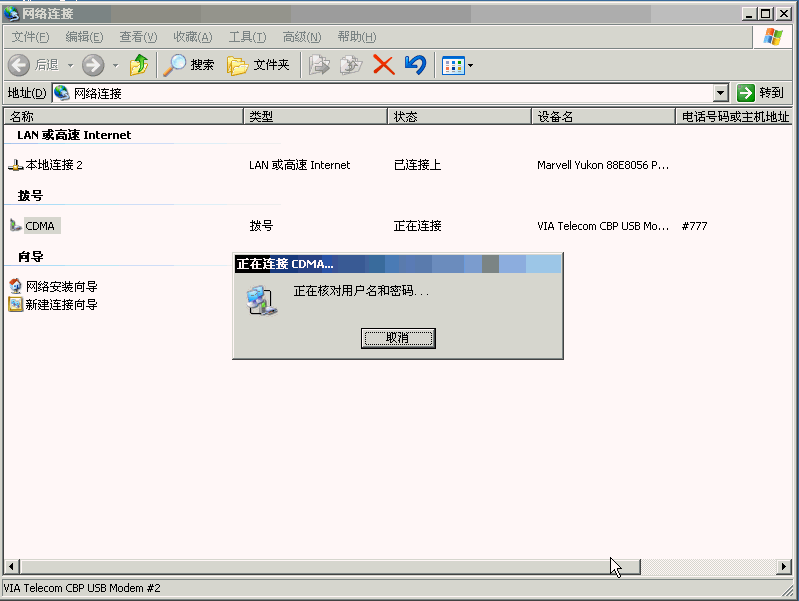Viewport: 799px width, 601px height.
Task: Click the 向导 group header
Action: pyautogui.click(x=30, y=256)
